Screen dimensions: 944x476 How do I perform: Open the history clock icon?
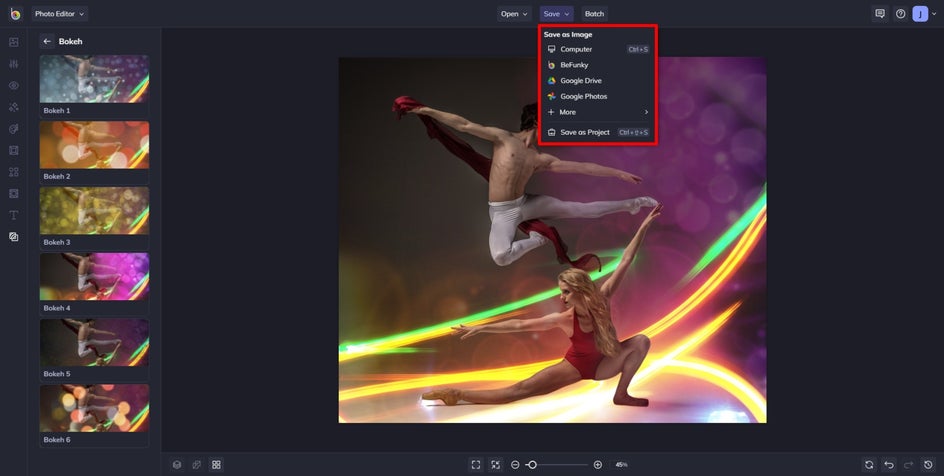click(928, 465)
